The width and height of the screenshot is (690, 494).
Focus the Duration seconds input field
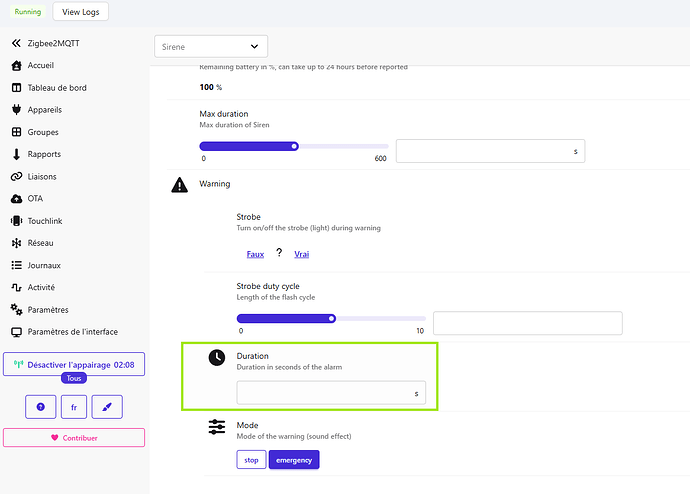pyautogui.click(x=331, y=393)
